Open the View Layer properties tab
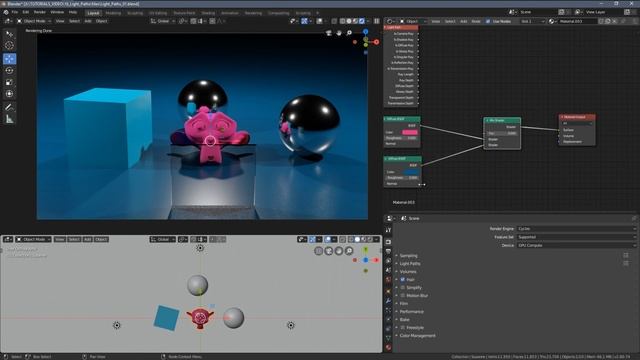Image resolution: width=640 pixels, height=360 pixels. [388, 261]
